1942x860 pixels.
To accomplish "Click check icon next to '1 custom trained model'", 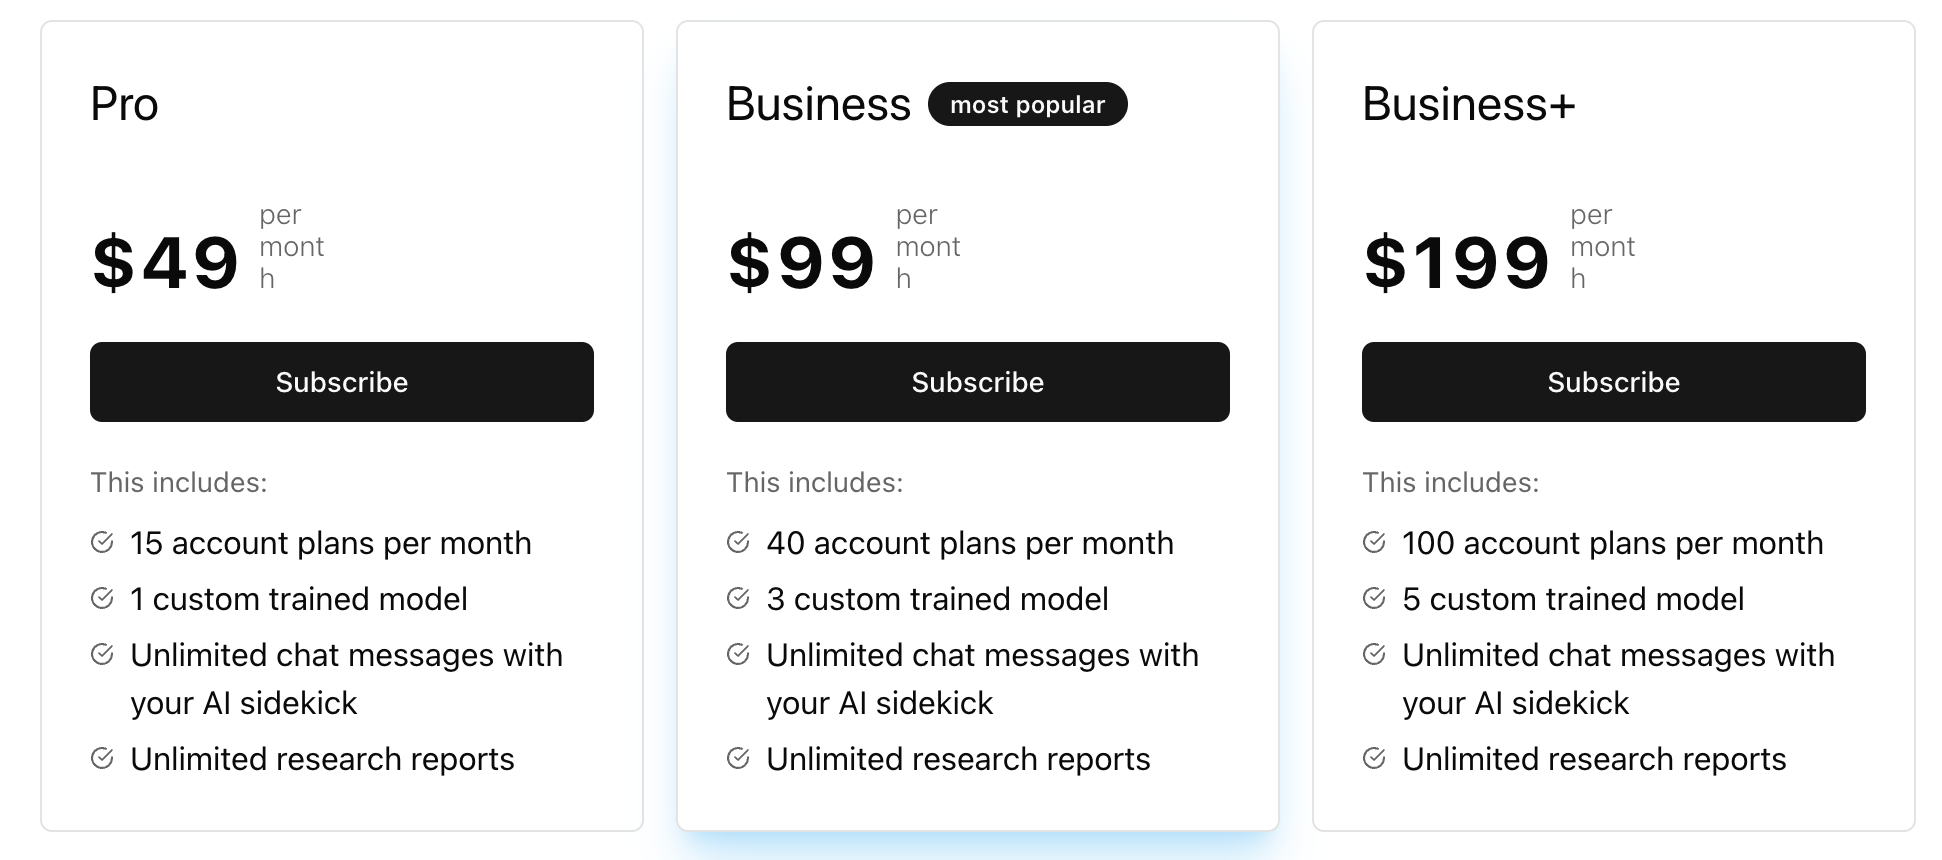I will [102, 598].
